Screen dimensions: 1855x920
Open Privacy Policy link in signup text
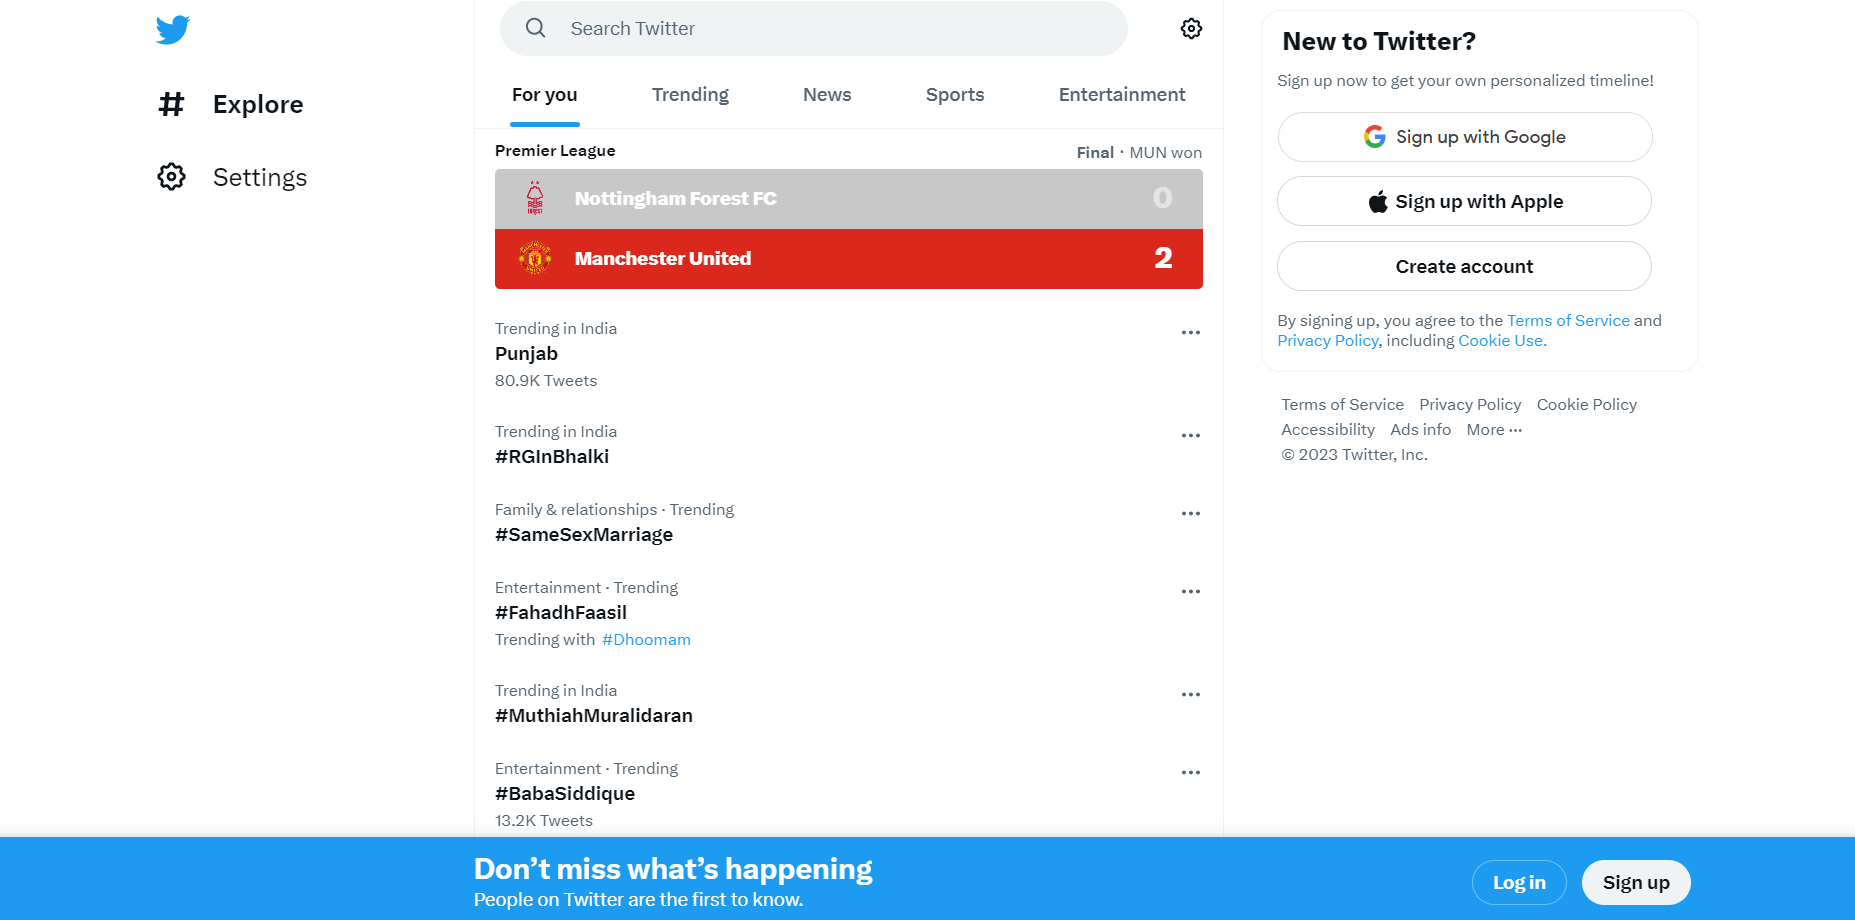pyautogui.click(x=1328, y=340)
